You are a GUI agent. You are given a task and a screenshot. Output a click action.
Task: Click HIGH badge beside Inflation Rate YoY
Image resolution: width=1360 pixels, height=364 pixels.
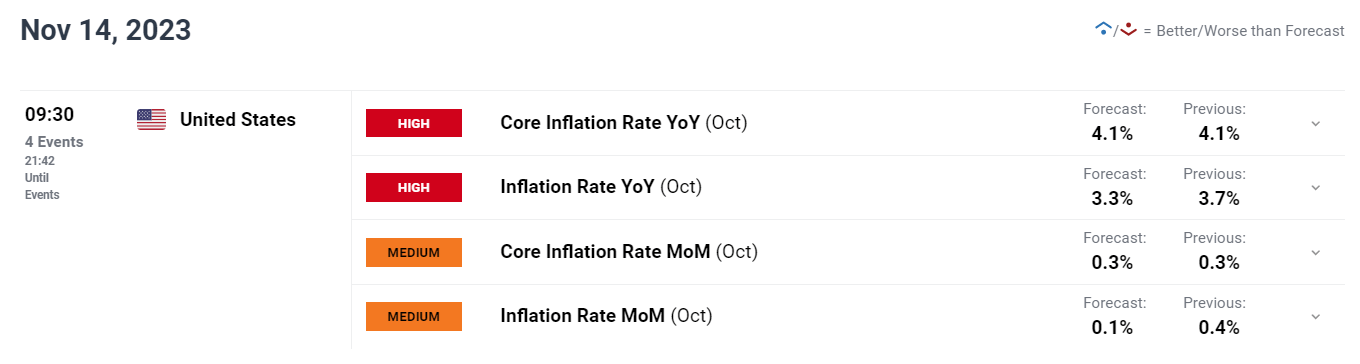coord(414,187)
